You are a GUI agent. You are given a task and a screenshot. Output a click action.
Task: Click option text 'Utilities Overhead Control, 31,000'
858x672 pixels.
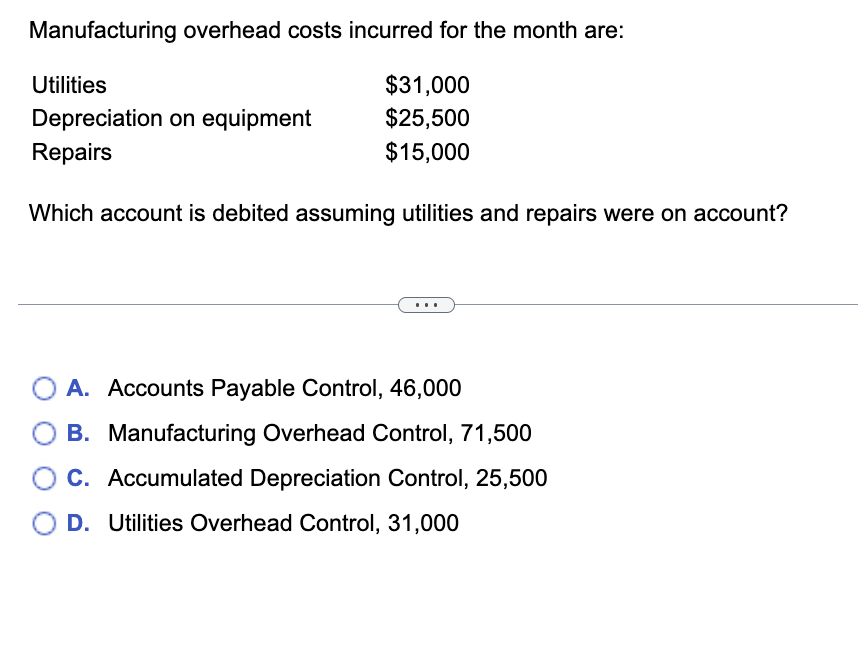[283, 523]
